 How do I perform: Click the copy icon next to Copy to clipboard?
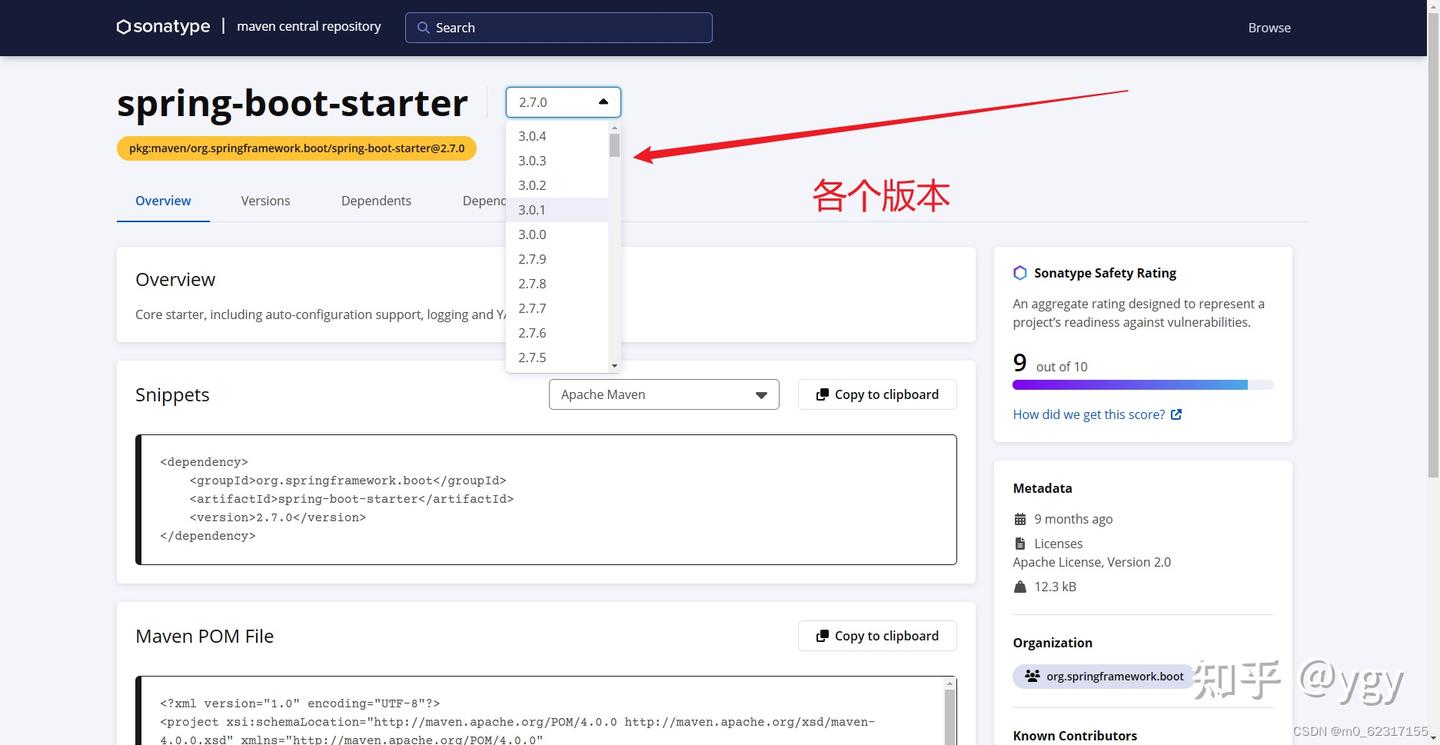[822, 394]
